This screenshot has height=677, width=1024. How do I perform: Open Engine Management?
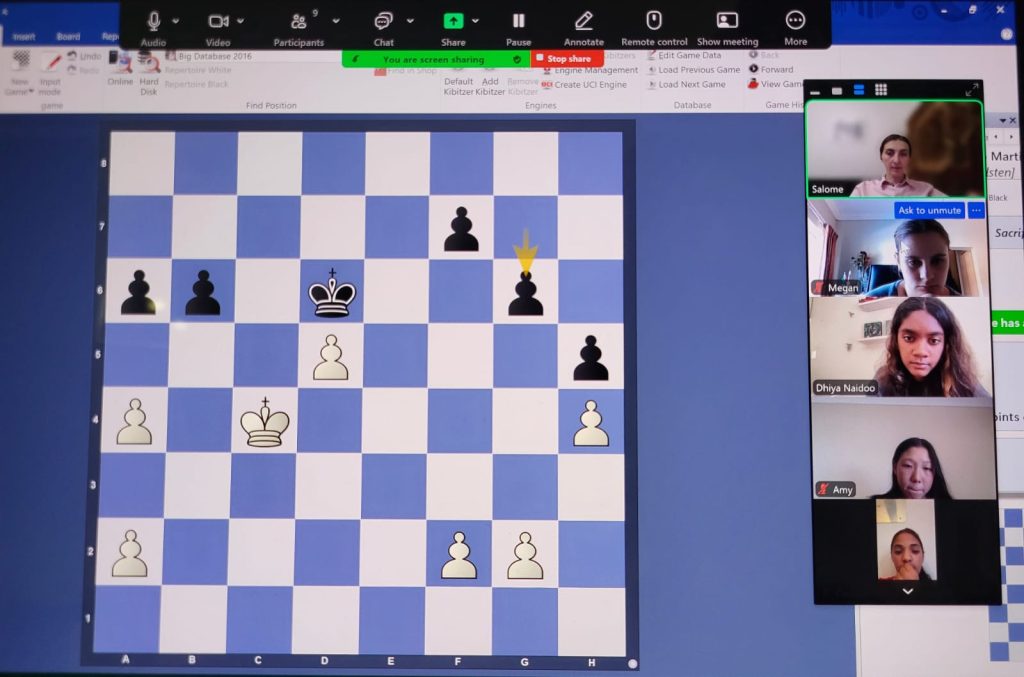click(x=590, y=70)
